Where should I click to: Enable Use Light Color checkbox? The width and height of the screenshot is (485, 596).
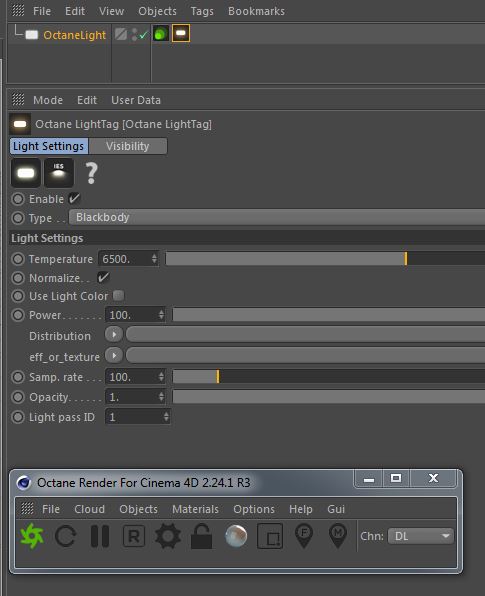[x=119, y=295]
